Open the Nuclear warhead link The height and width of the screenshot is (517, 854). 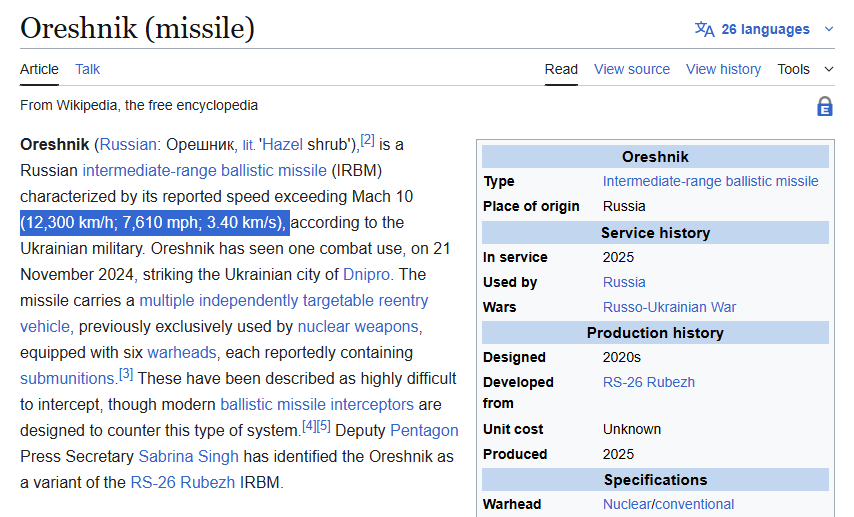tap(626, 504)
